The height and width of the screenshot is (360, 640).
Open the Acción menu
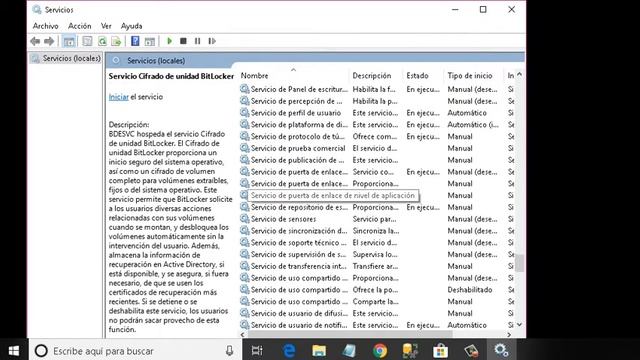click(80, 26)
